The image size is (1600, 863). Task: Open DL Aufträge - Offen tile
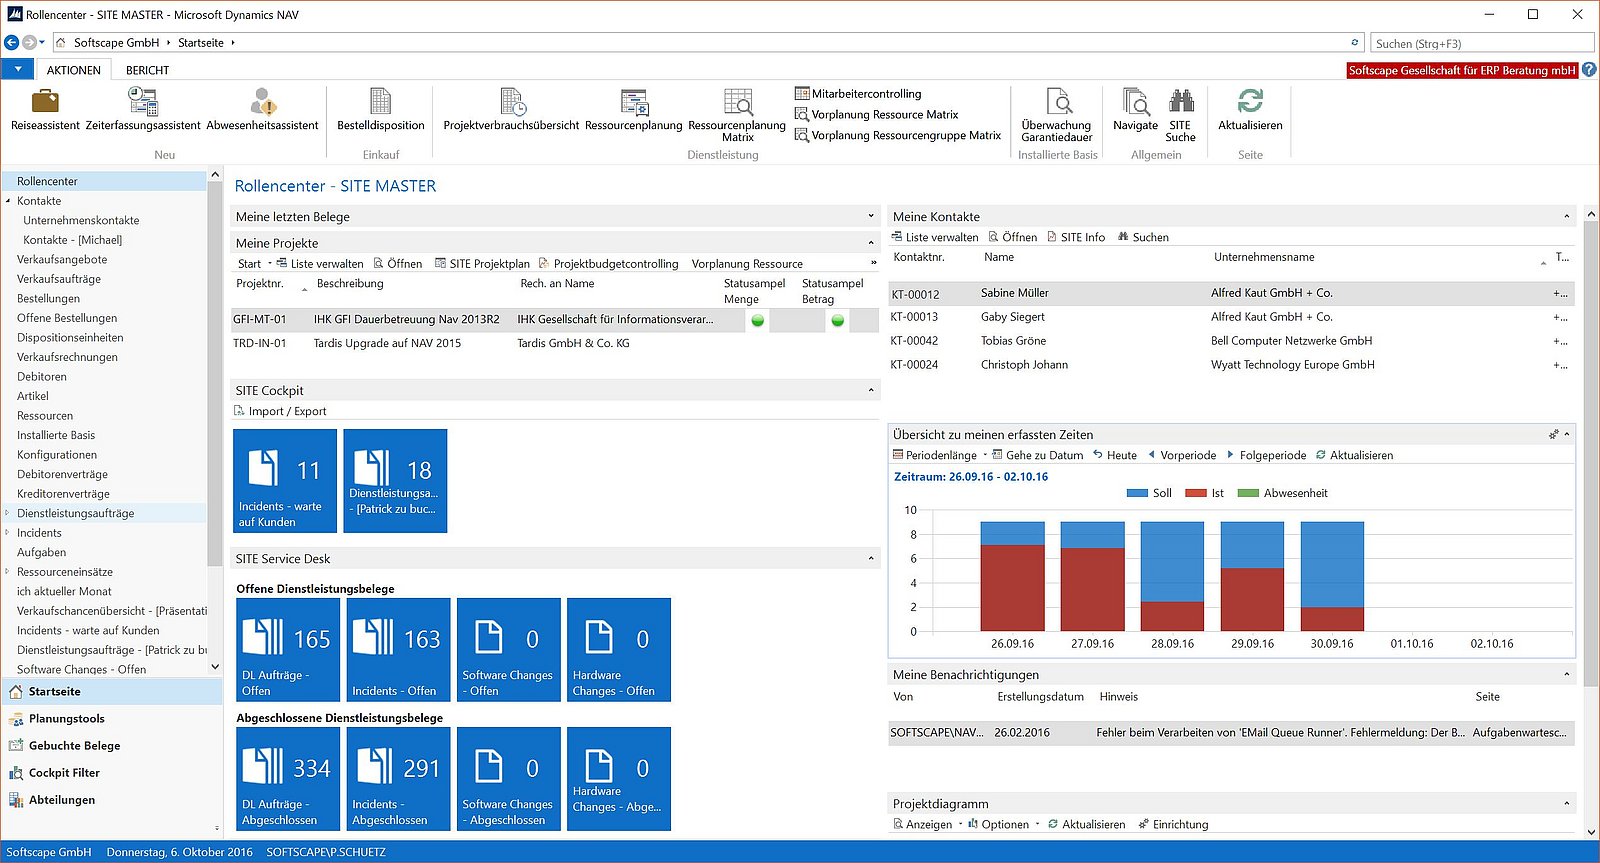(x=288, y=650)
